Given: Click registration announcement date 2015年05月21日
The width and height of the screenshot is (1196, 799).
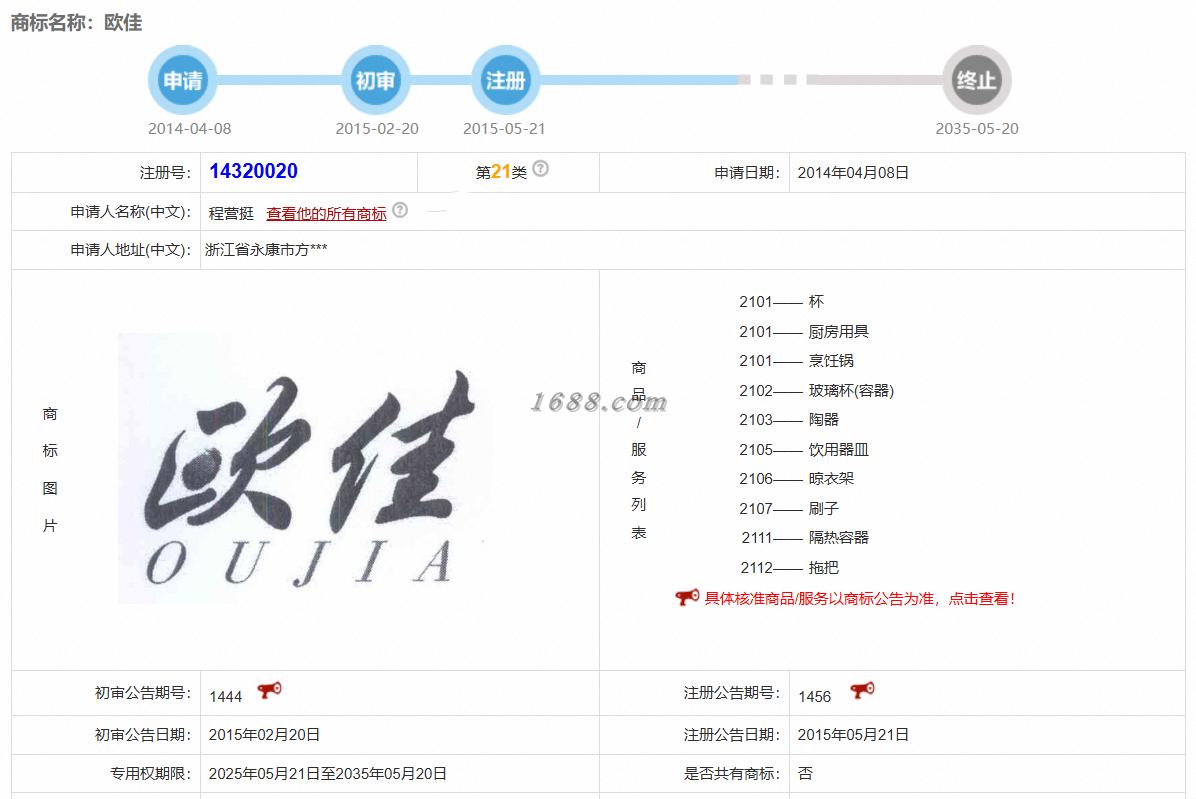Looking at the screenshot, I should [x=853, y=735].
